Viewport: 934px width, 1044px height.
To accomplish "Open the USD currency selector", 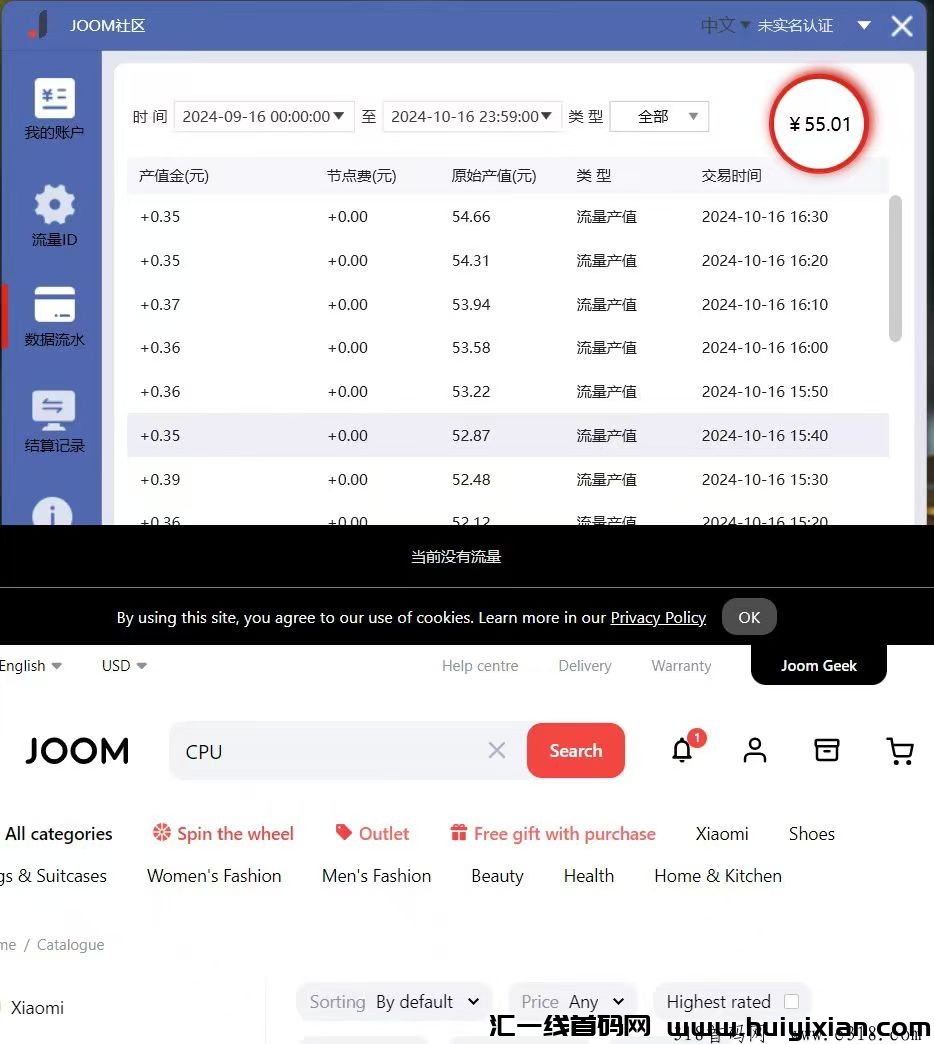I will click(124, 665).
